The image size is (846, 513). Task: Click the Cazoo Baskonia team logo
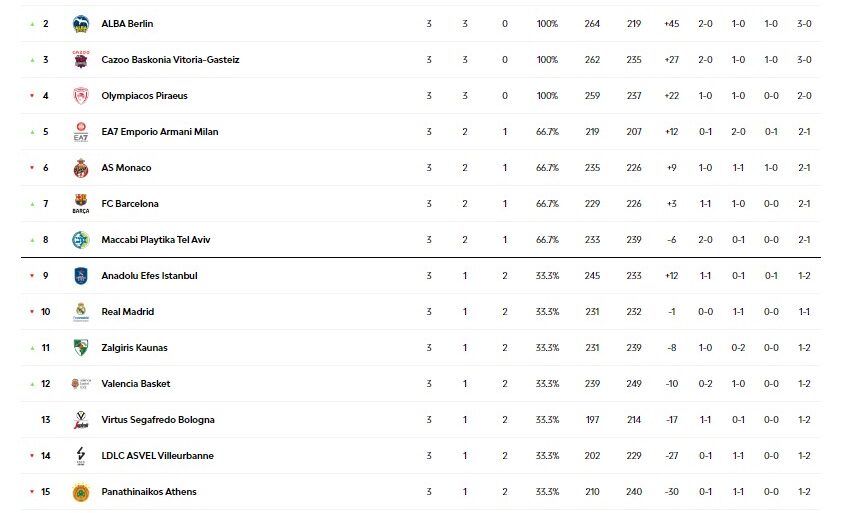(81, 60)
